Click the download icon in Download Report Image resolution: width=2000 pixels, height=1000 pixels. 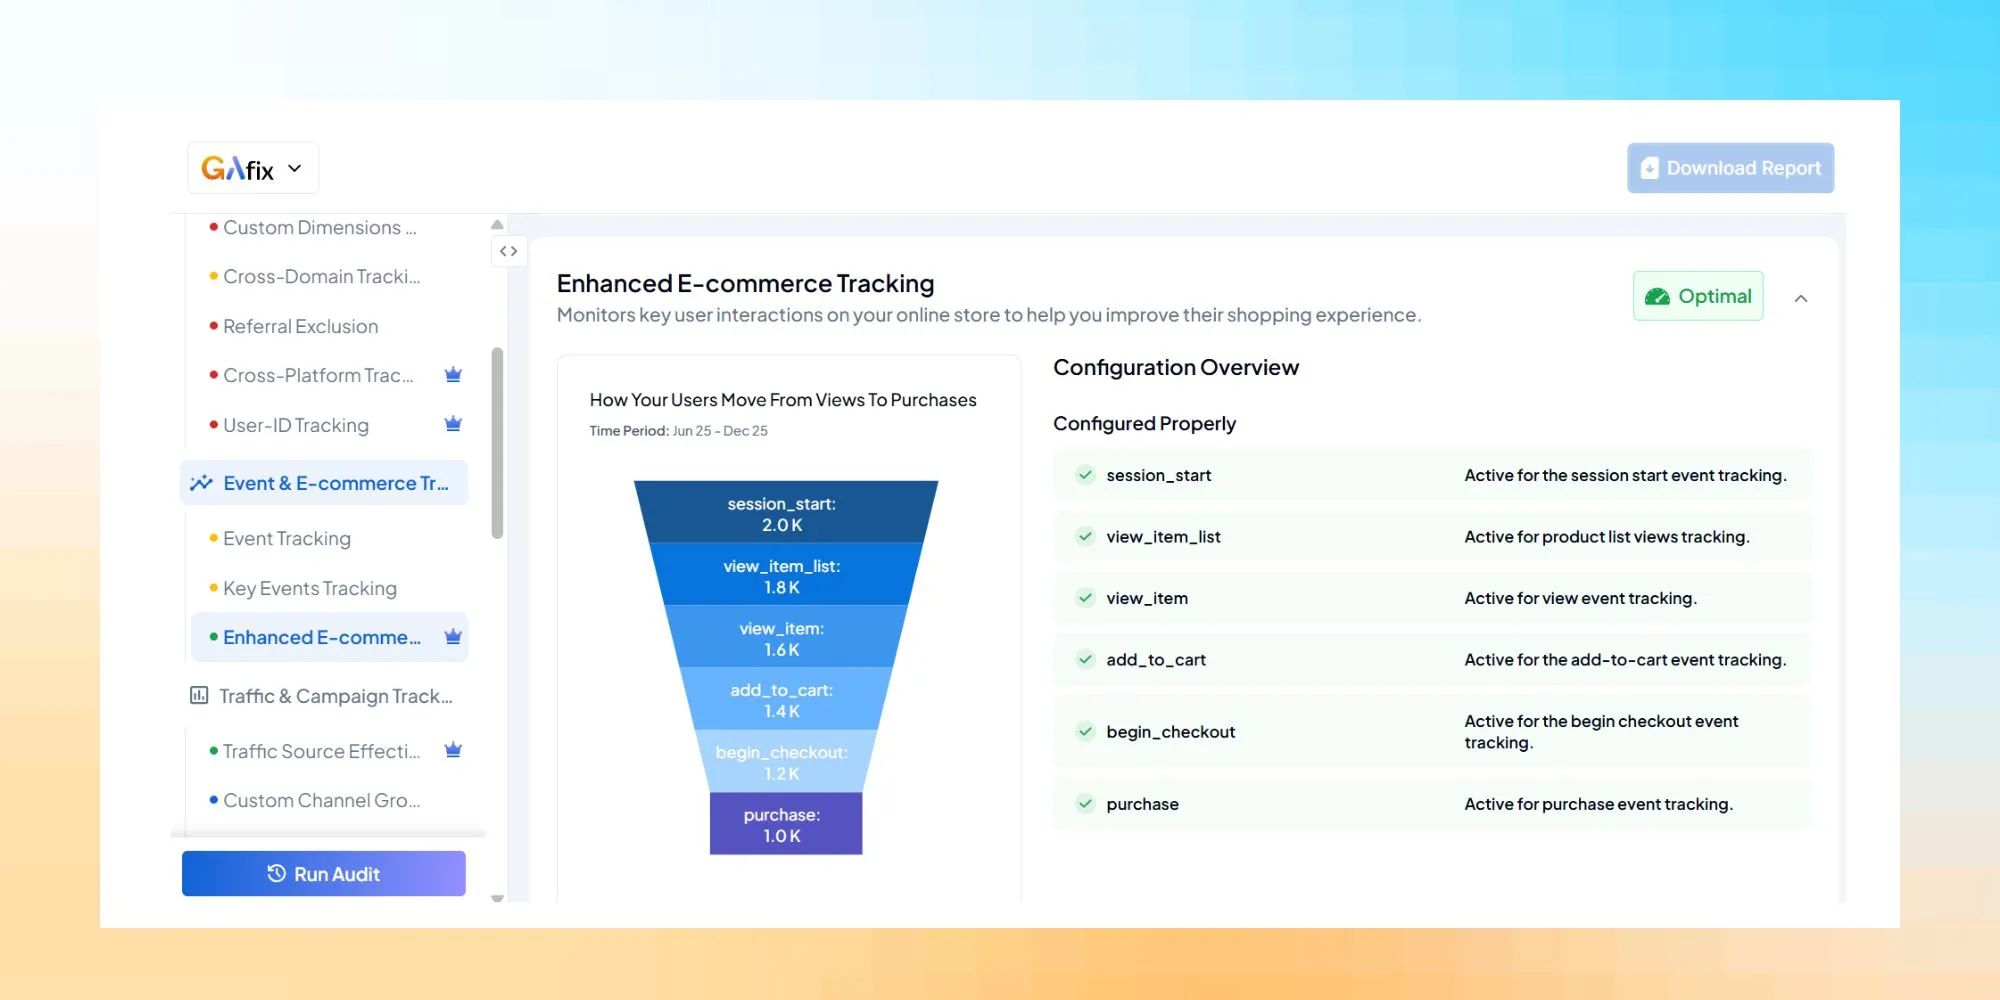click(1649, 168)
